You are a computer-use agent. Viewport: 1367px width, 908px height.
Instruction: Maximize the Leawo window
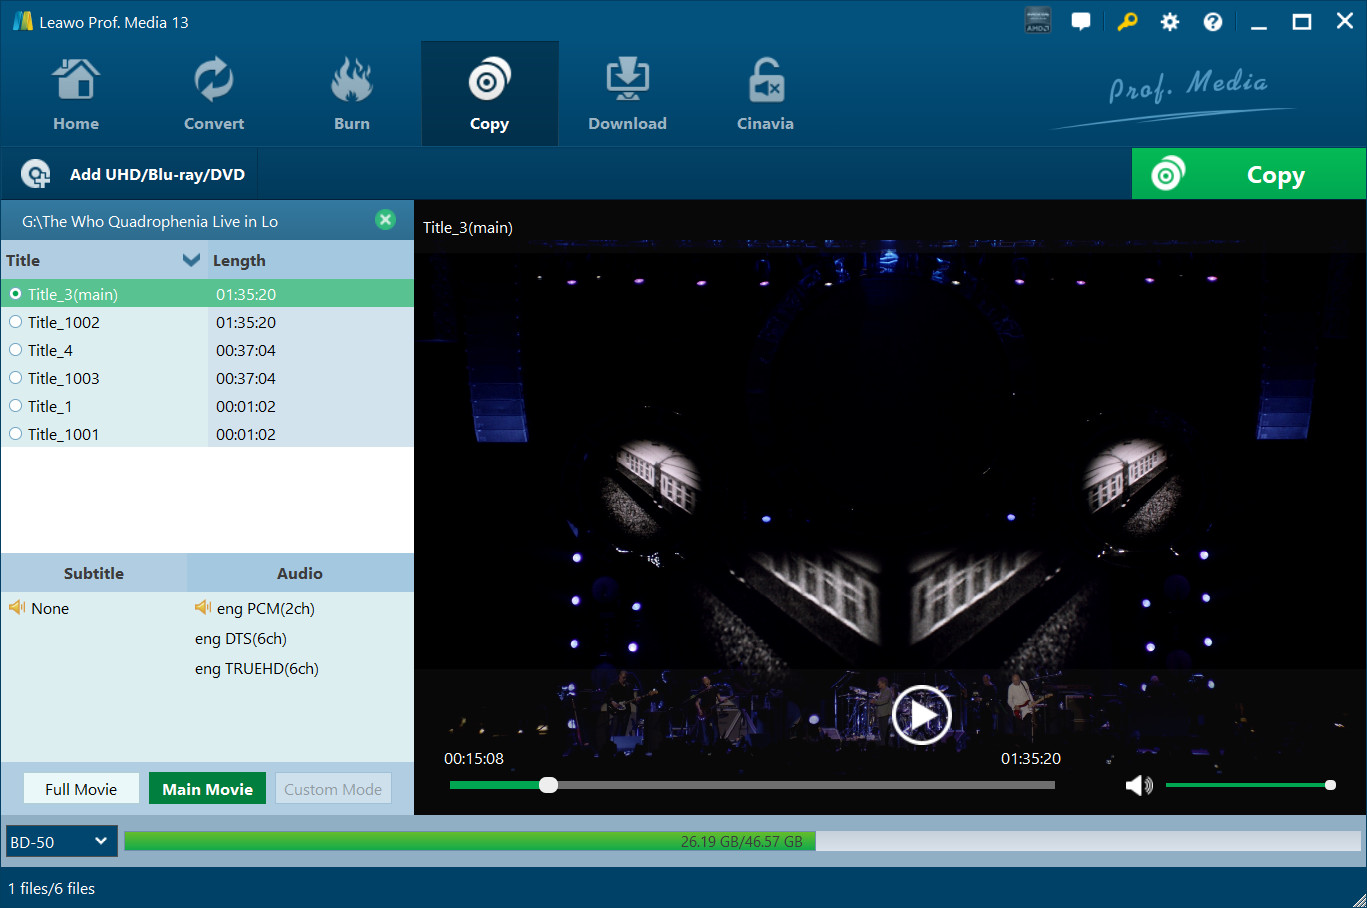click(1302, 22)
